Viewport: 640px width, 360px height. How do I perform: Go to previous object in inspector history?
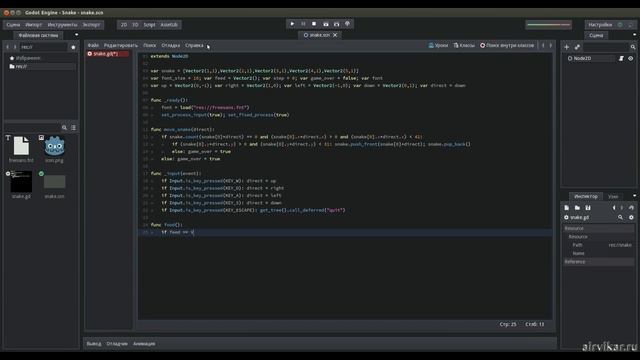614,208
